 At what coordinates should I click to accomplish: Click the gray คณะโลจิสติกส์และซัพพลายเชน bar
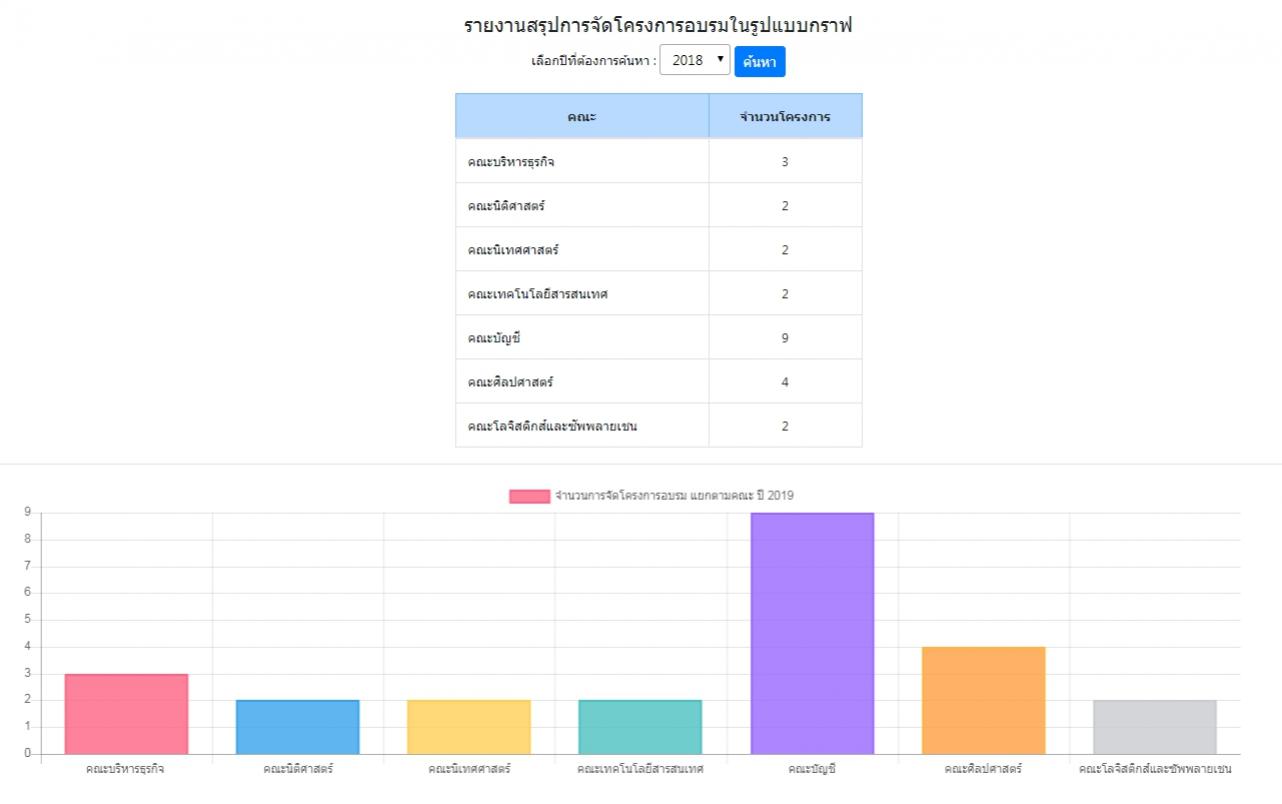click(1155, 727)
